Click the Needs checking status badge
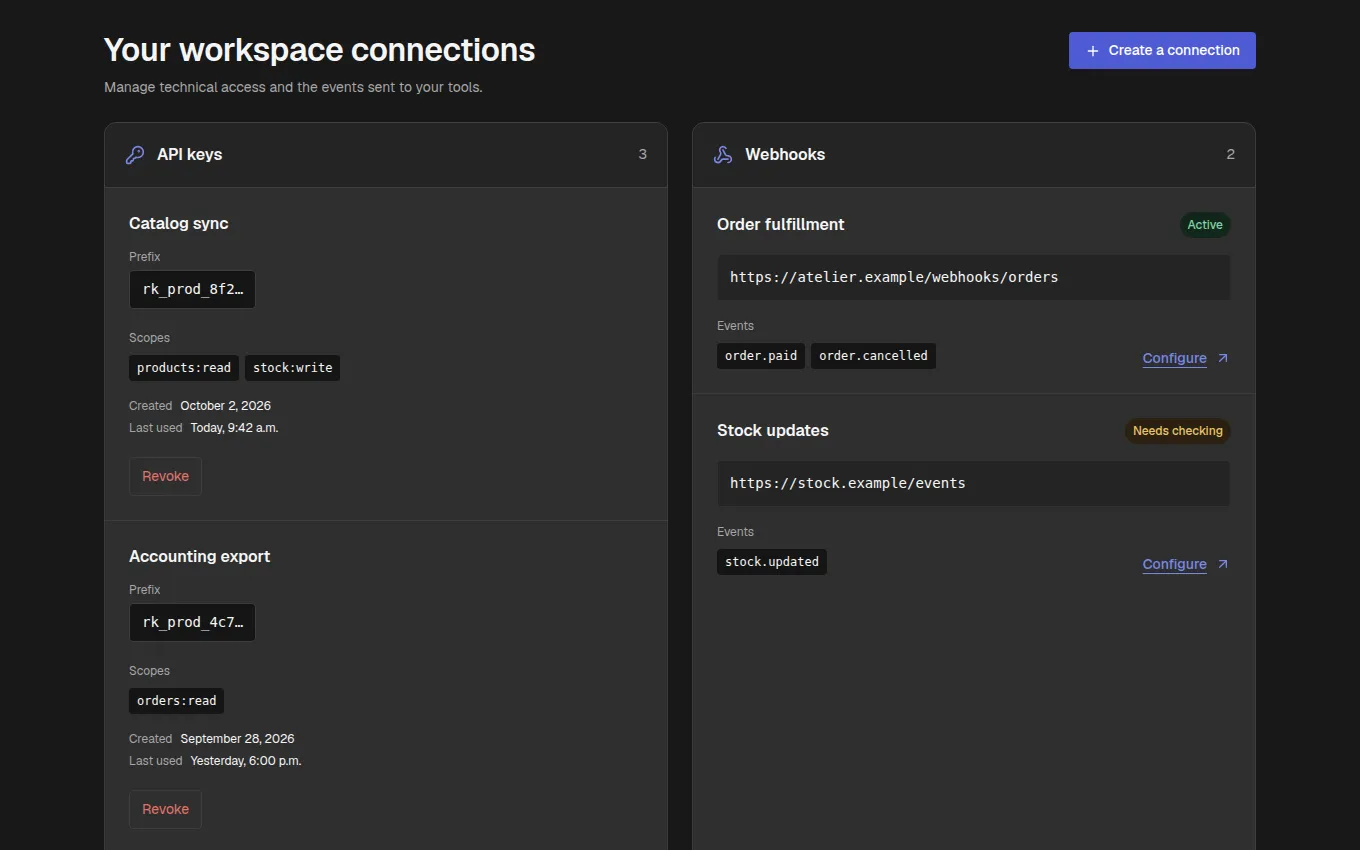1360x850 pixels. tap(1177, 431)
